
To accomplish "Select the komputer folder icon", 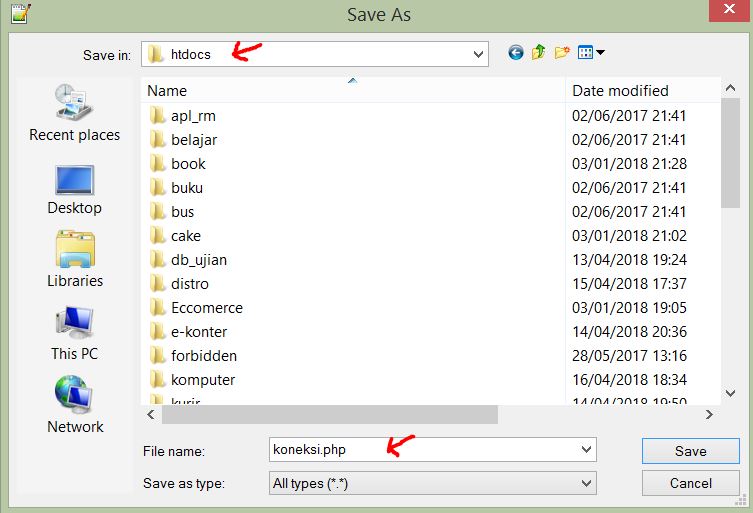I will pyautogui.click(x=157, y=380).
